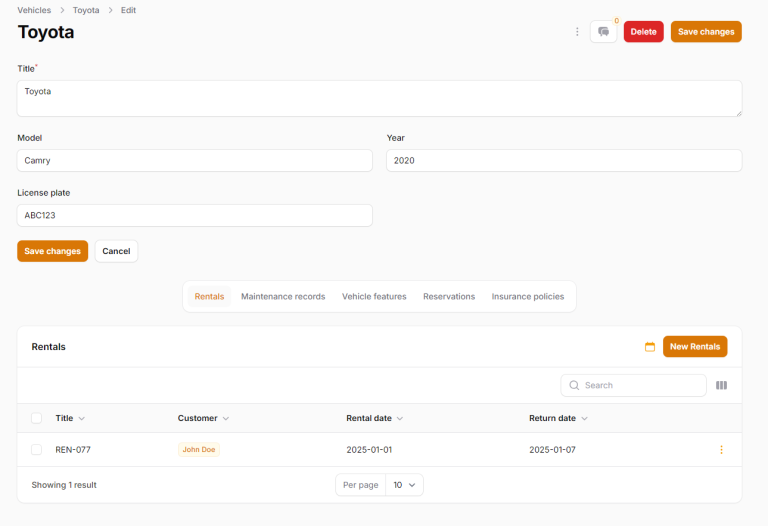Click the red Delete button
Screen dimensions: 768x526
(x=643, y=32)
